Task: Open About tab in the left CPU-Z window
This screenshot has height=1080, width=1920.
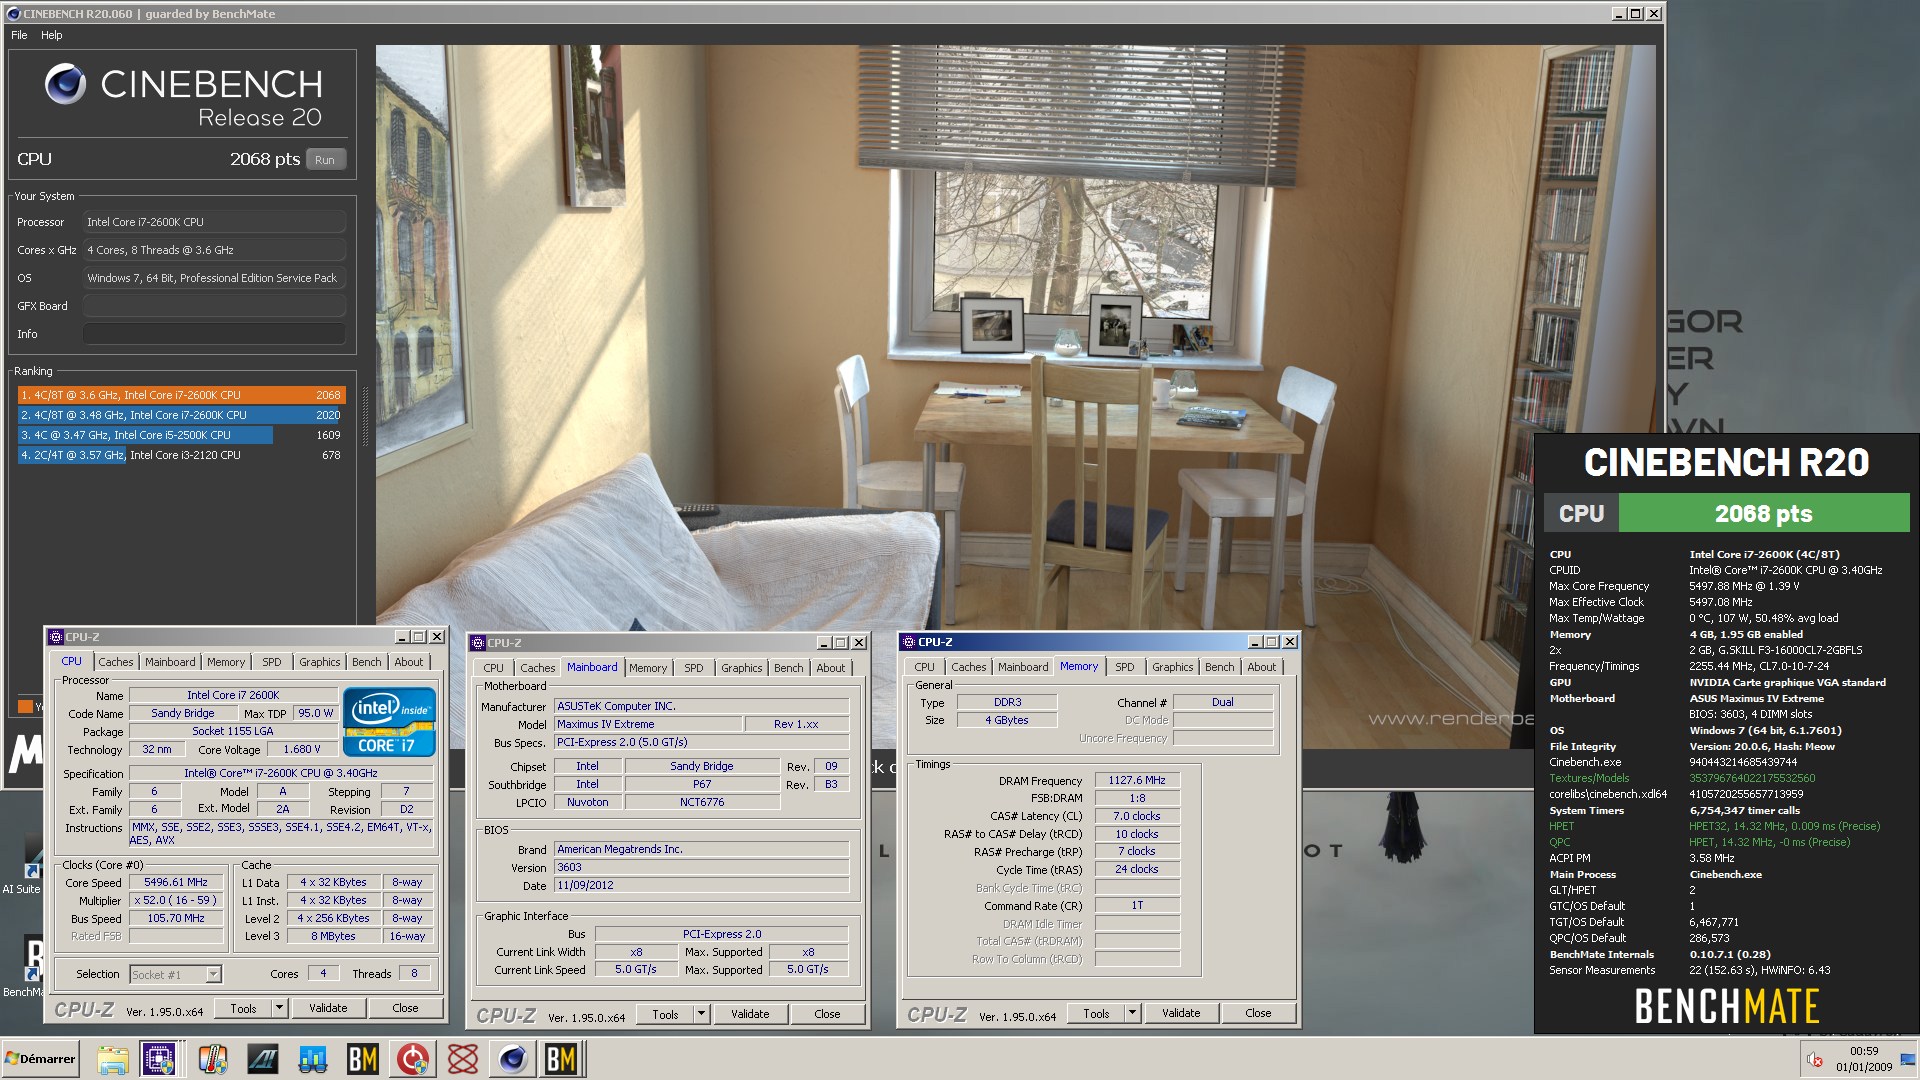Action: (x=408, y=662)
